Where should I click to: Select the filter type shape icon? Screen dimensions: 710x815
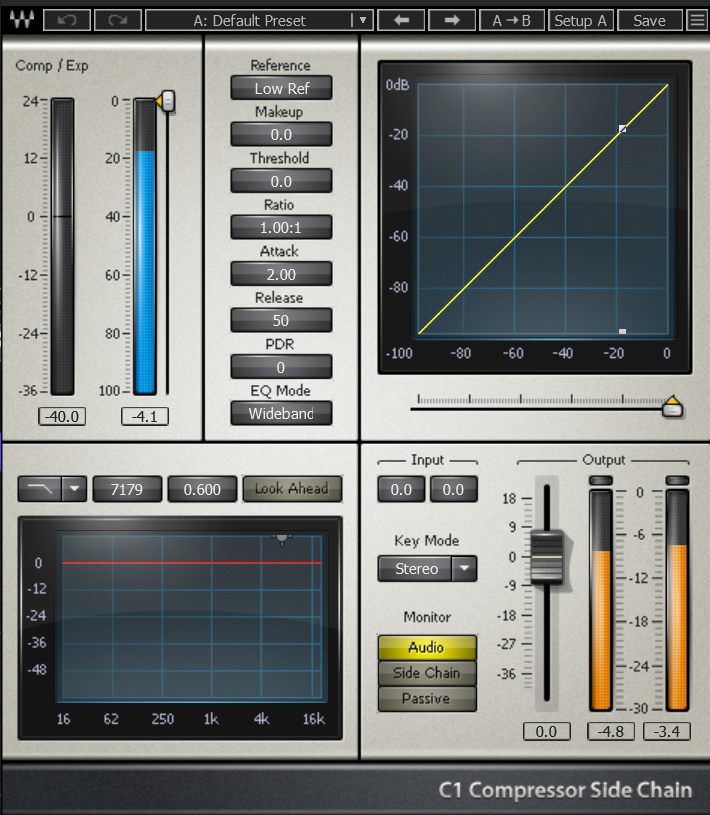point(40,489)
